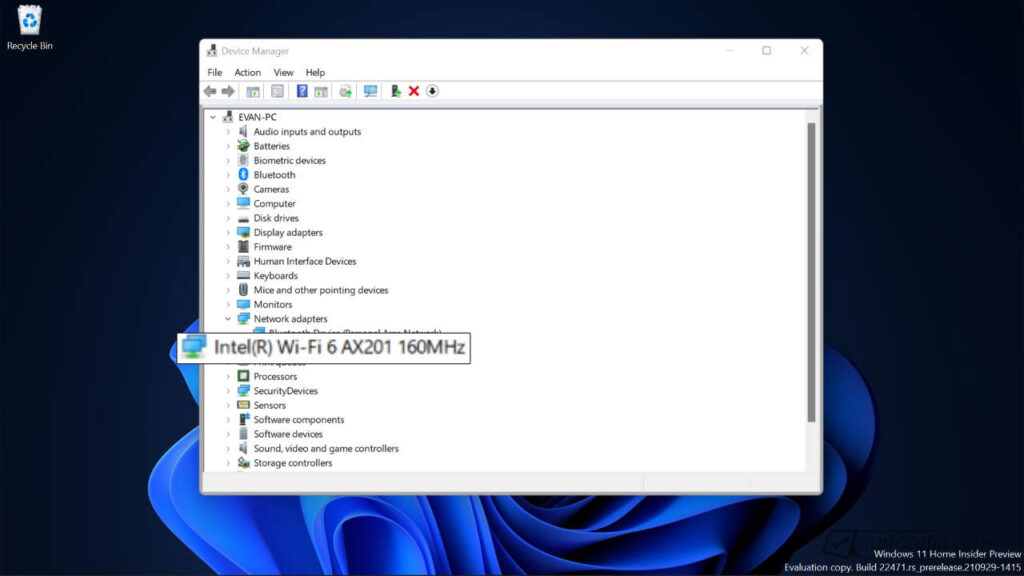The image size is (1024, 576).
Task: Click the Print toolbar icon
Action: tap(345, 91)
